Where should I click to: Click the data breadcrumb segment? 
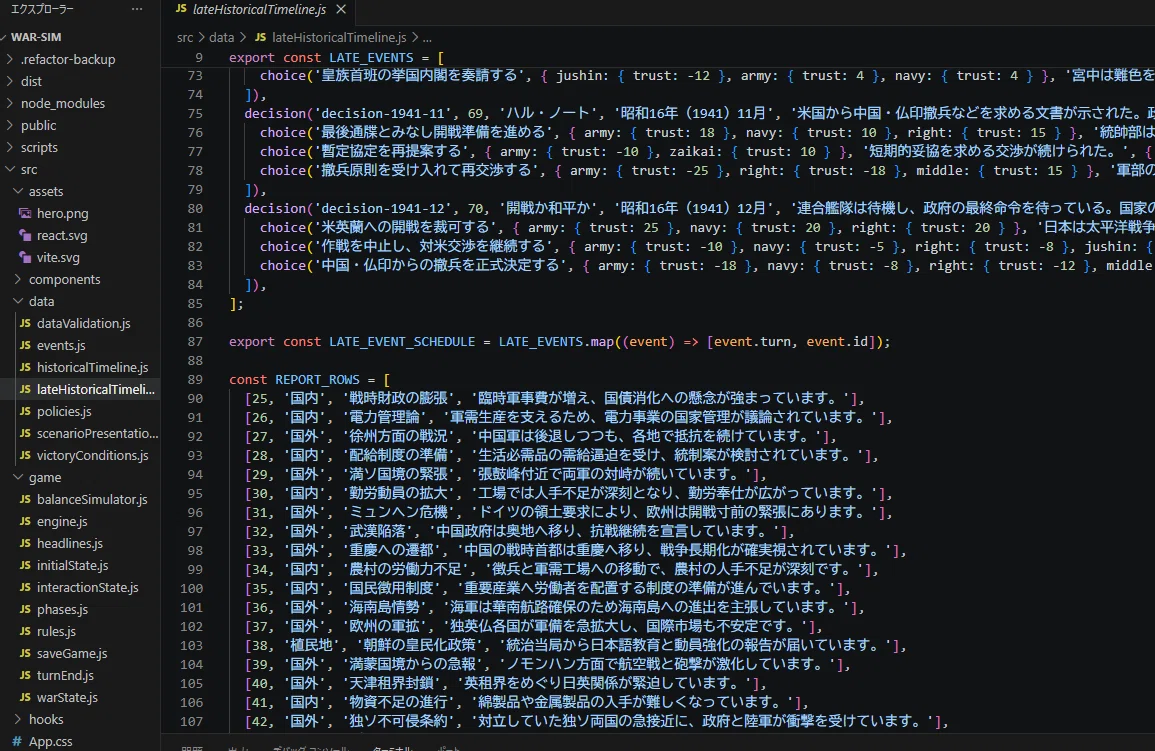[x=221, y=38]
